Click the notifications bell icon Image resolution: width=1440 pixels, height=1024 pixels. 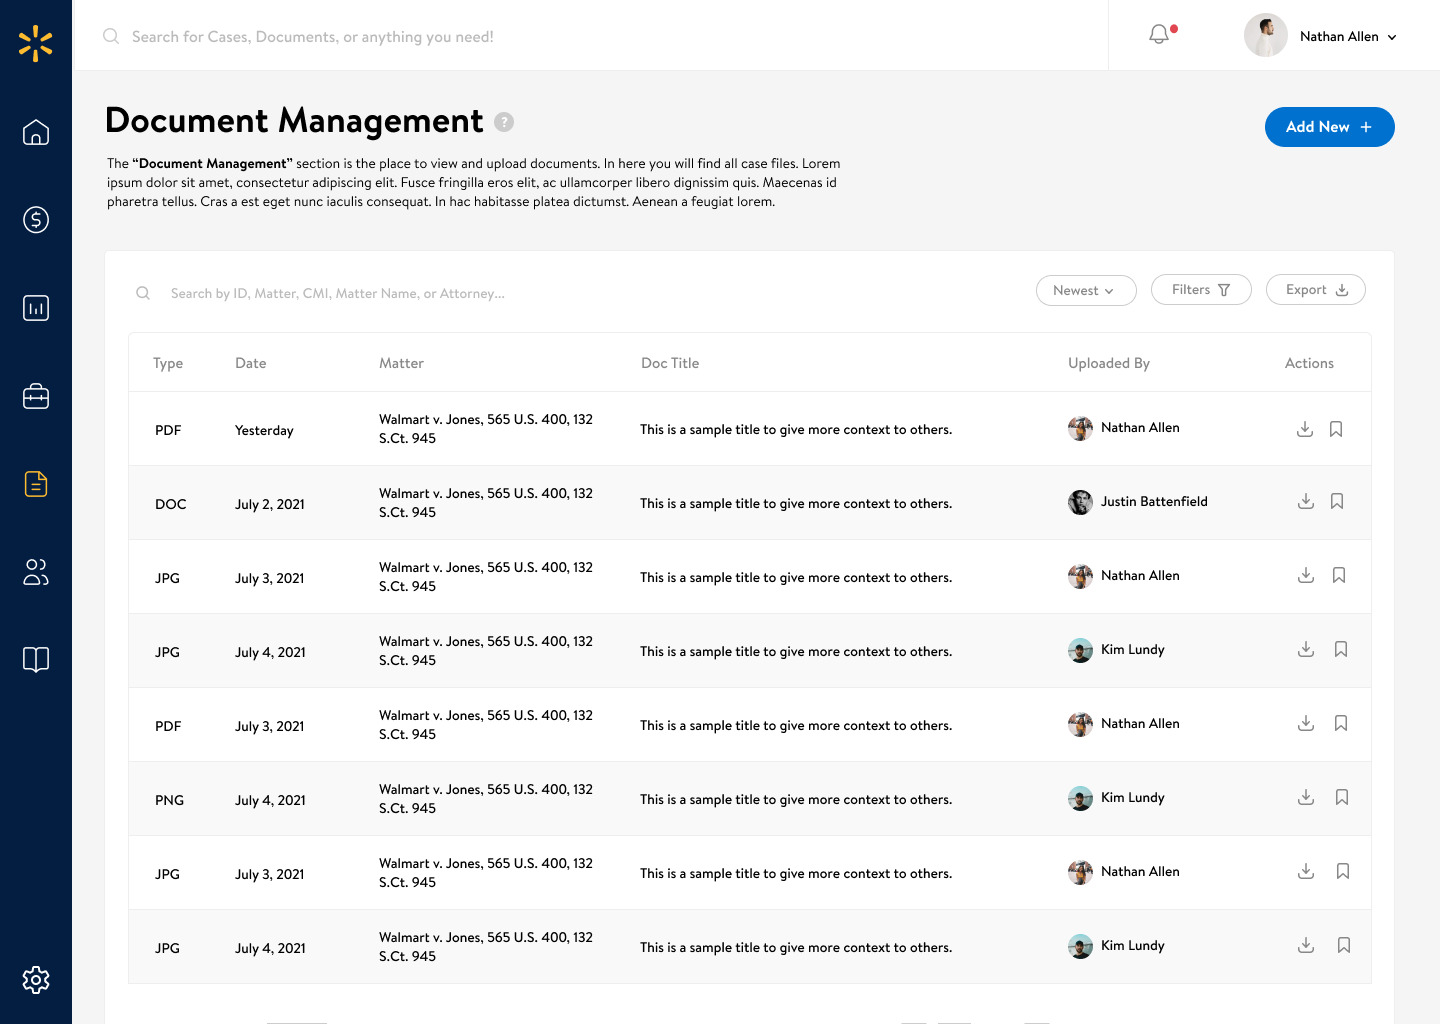click(1159, 33)
